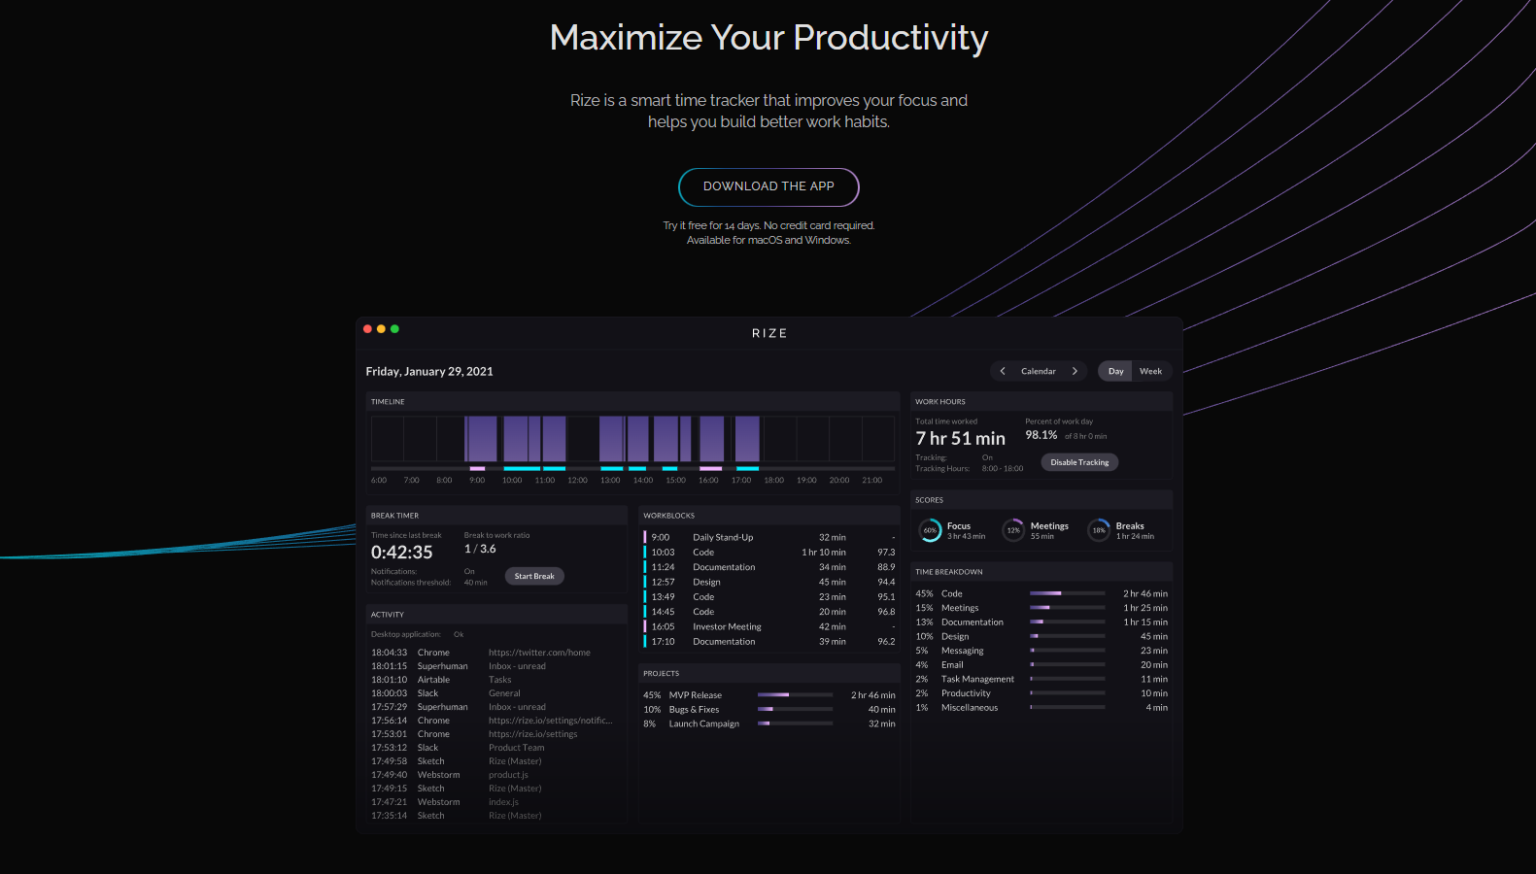Click the Start Break button
1536x874 pixels.
534,576
